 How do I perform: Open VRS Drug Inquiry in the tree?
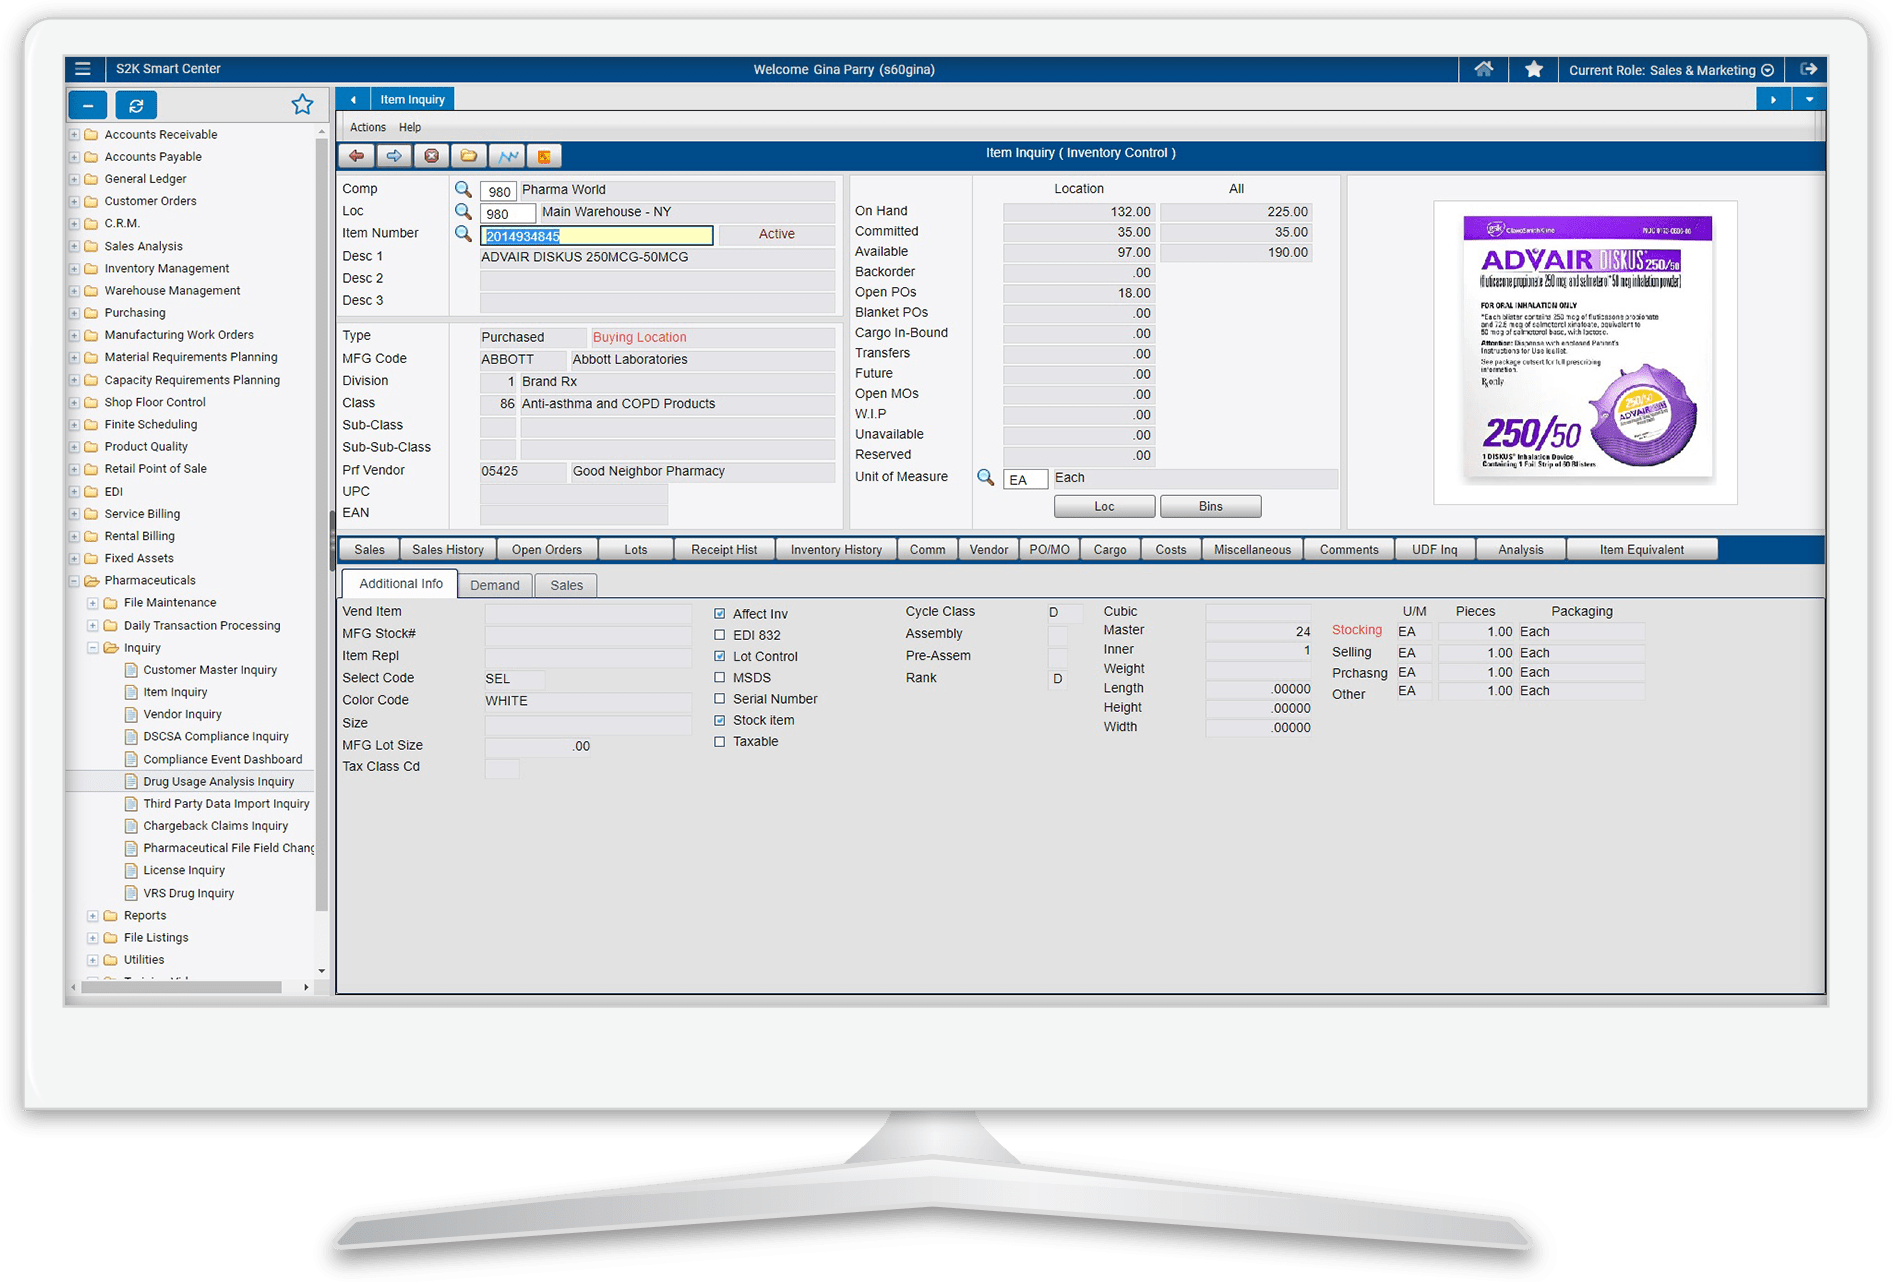point(188,893)
